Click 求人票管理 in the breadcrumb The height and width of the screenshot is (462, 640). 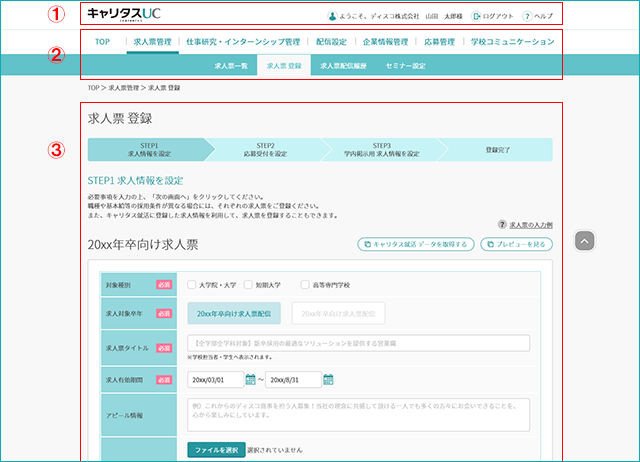pos(124,88)
